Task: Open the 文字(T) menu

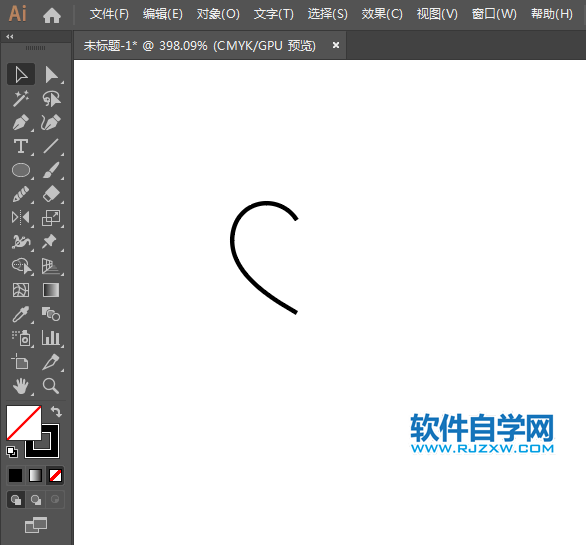Action: click(x=274, y=14)
